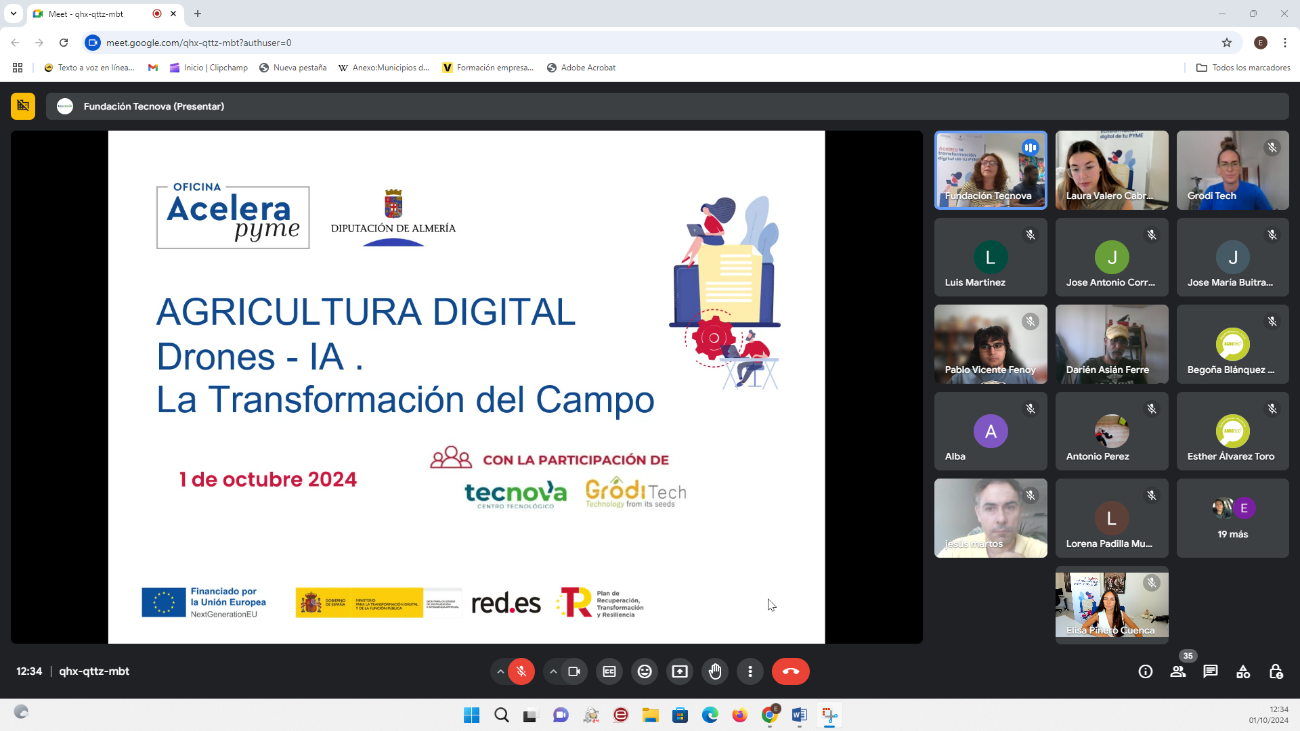Select Esther Álvarez Toro participant tile

[x=1233, y=431]
